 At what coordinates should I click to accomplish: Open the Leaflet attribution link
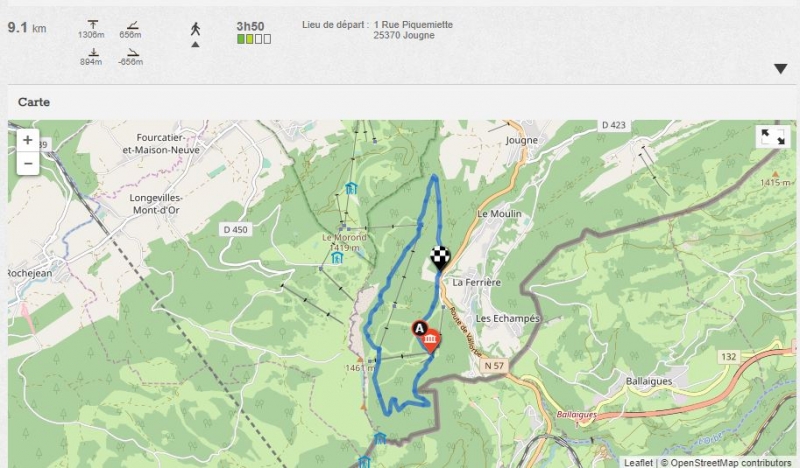(638, 462)
